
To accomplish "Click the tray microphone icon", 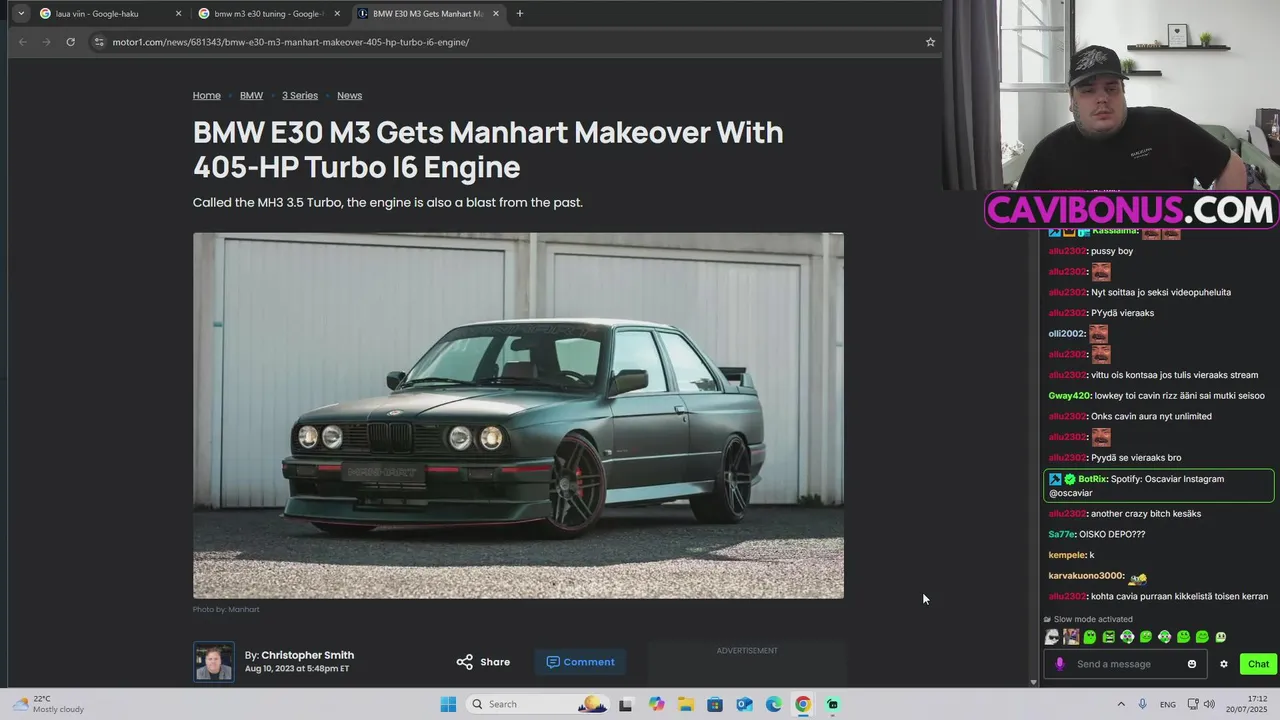I will coord(1142,704).
